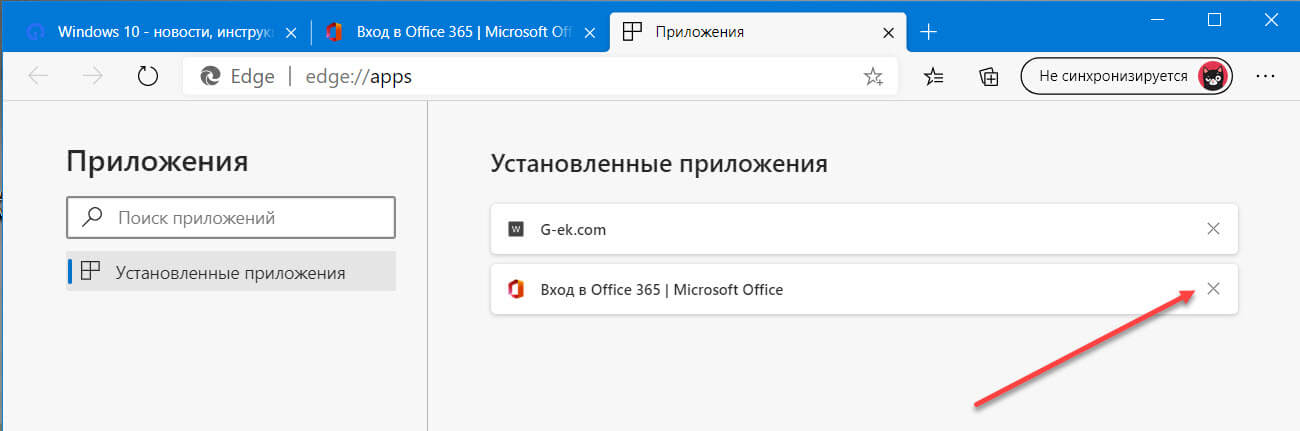Select Установленные приложения in the sidebar
The height and width of the screenshot is (431, 1300).
231,271
